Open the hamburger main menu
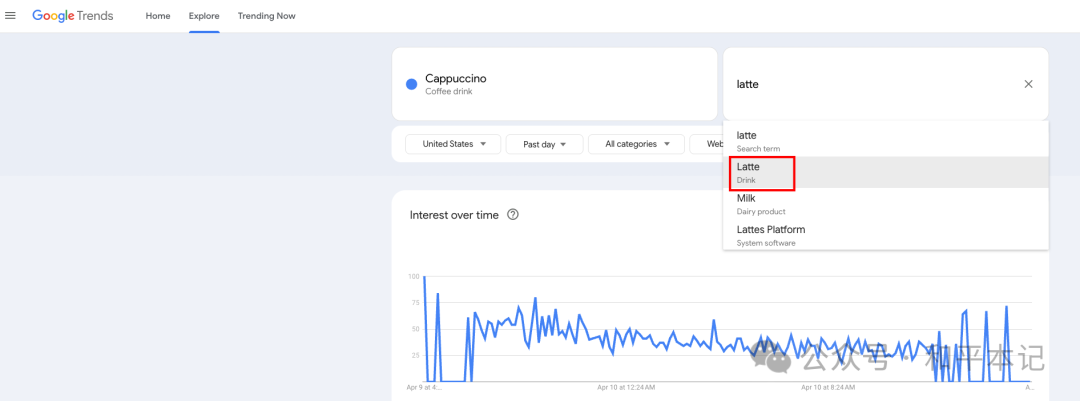This screenshot has height=401, width=1080. coord(10,16)
